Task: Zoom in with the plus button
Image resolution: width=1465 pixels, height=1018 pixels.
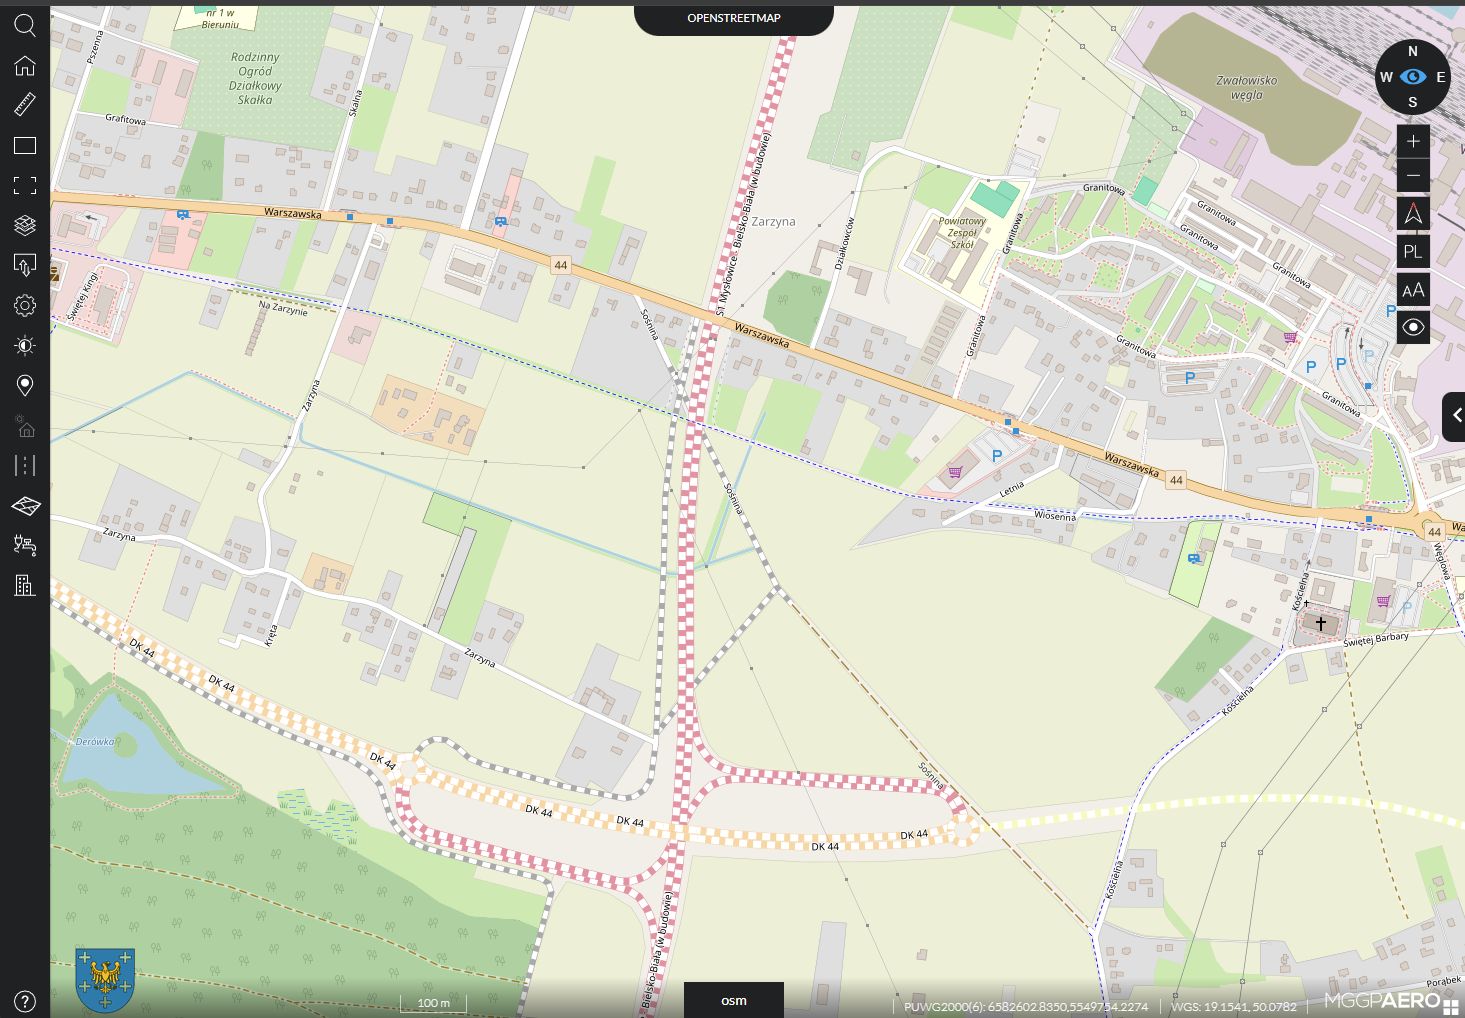Action: [1412, 141]
